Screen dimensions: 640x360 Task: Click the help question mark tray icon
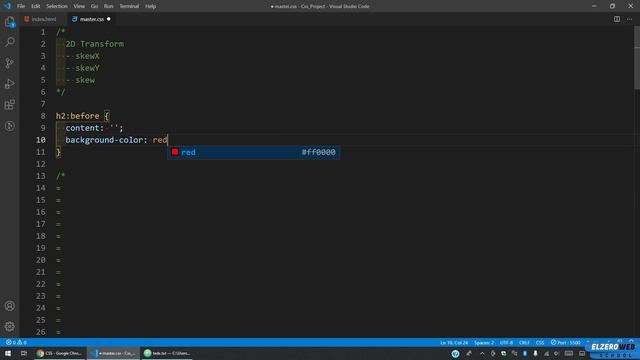click(456, 353)
